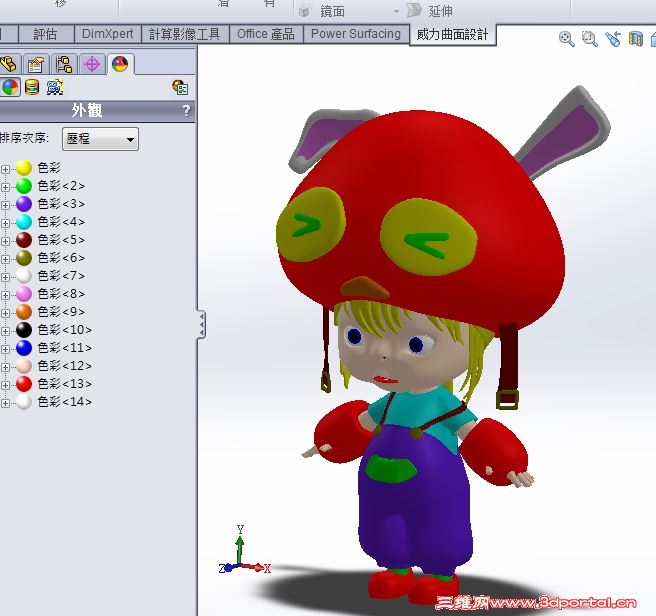Open the 排序次序 dropdown showing 歷程
Image resolution: width=656 pixels, height=616 pixels.
coord(100,139)
